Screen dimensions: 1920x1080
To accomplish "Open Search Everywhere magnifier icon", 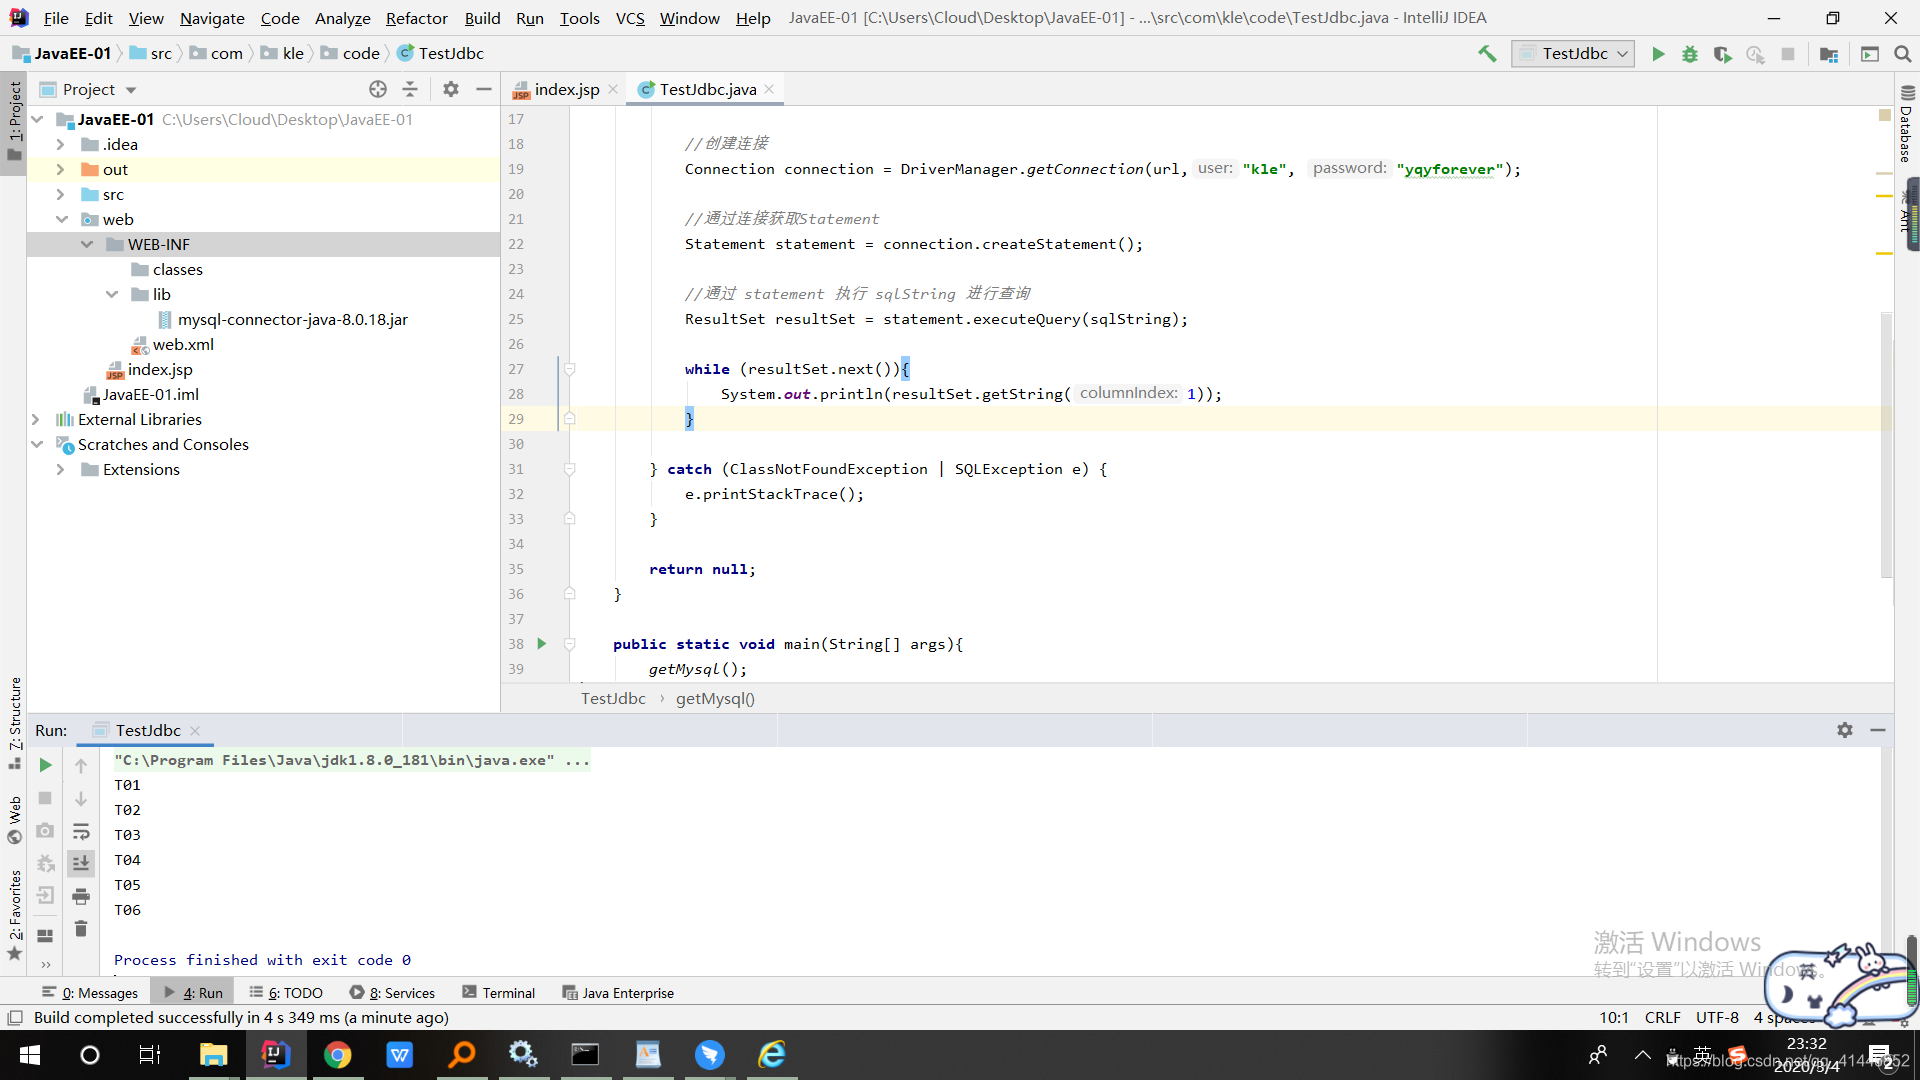I will tap(1903, 54).
